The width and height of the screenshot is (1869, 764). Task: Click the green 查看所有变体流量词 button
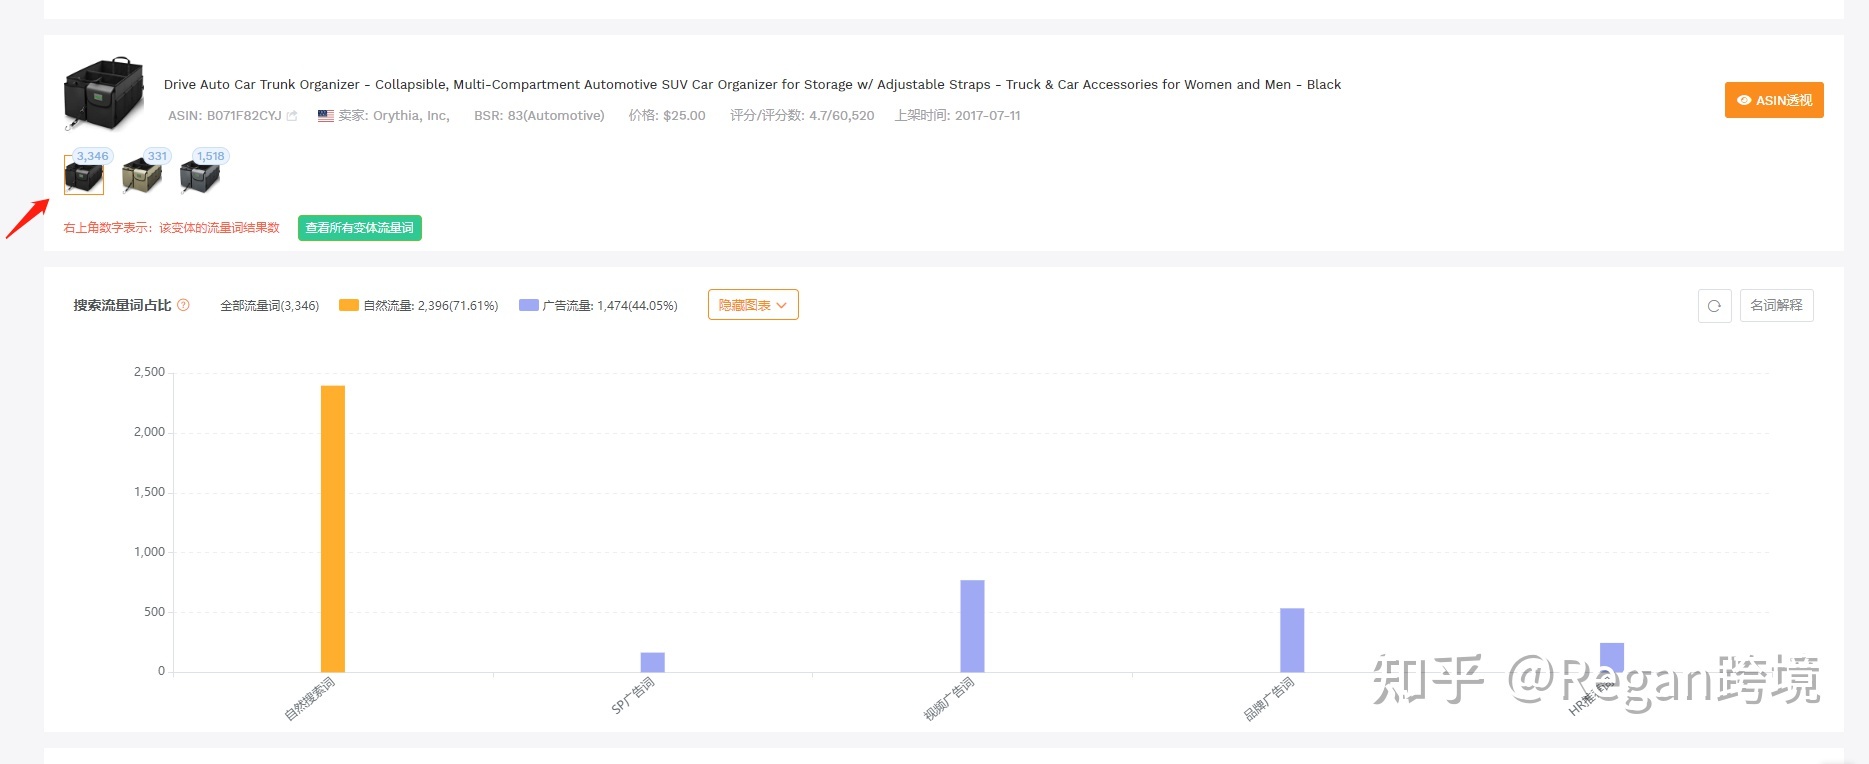tap(359, 228)
